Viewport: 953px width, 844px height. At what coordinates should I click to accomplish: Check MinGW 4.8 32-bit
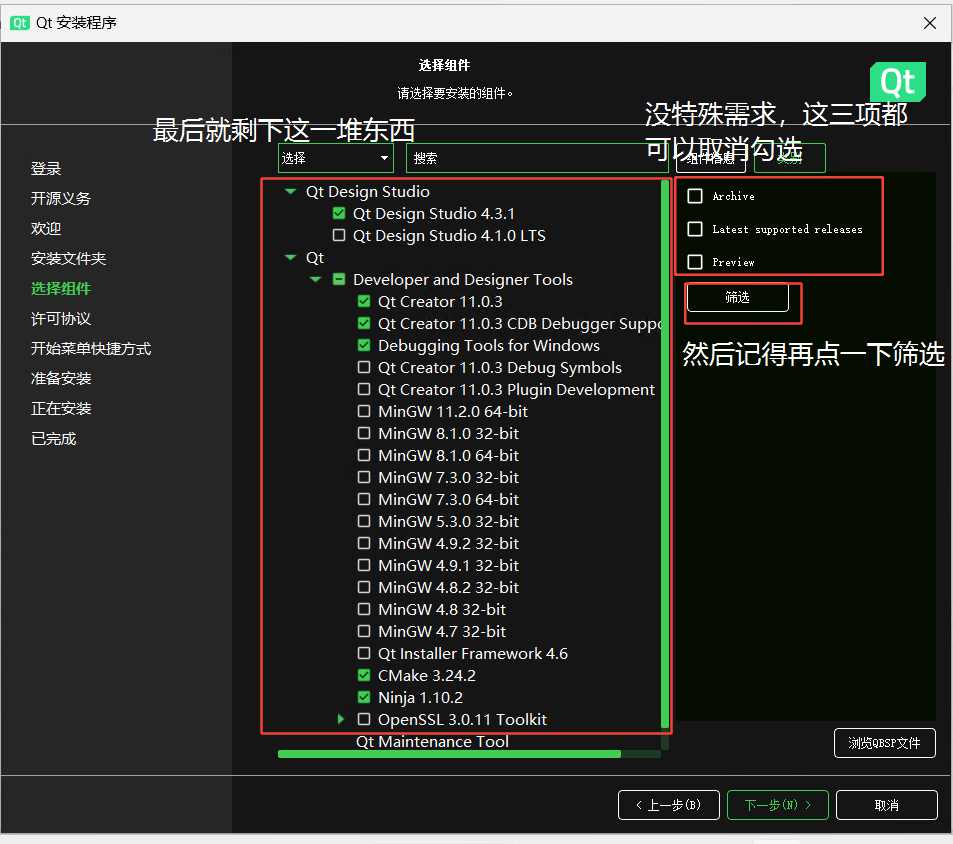pos(364,609)
